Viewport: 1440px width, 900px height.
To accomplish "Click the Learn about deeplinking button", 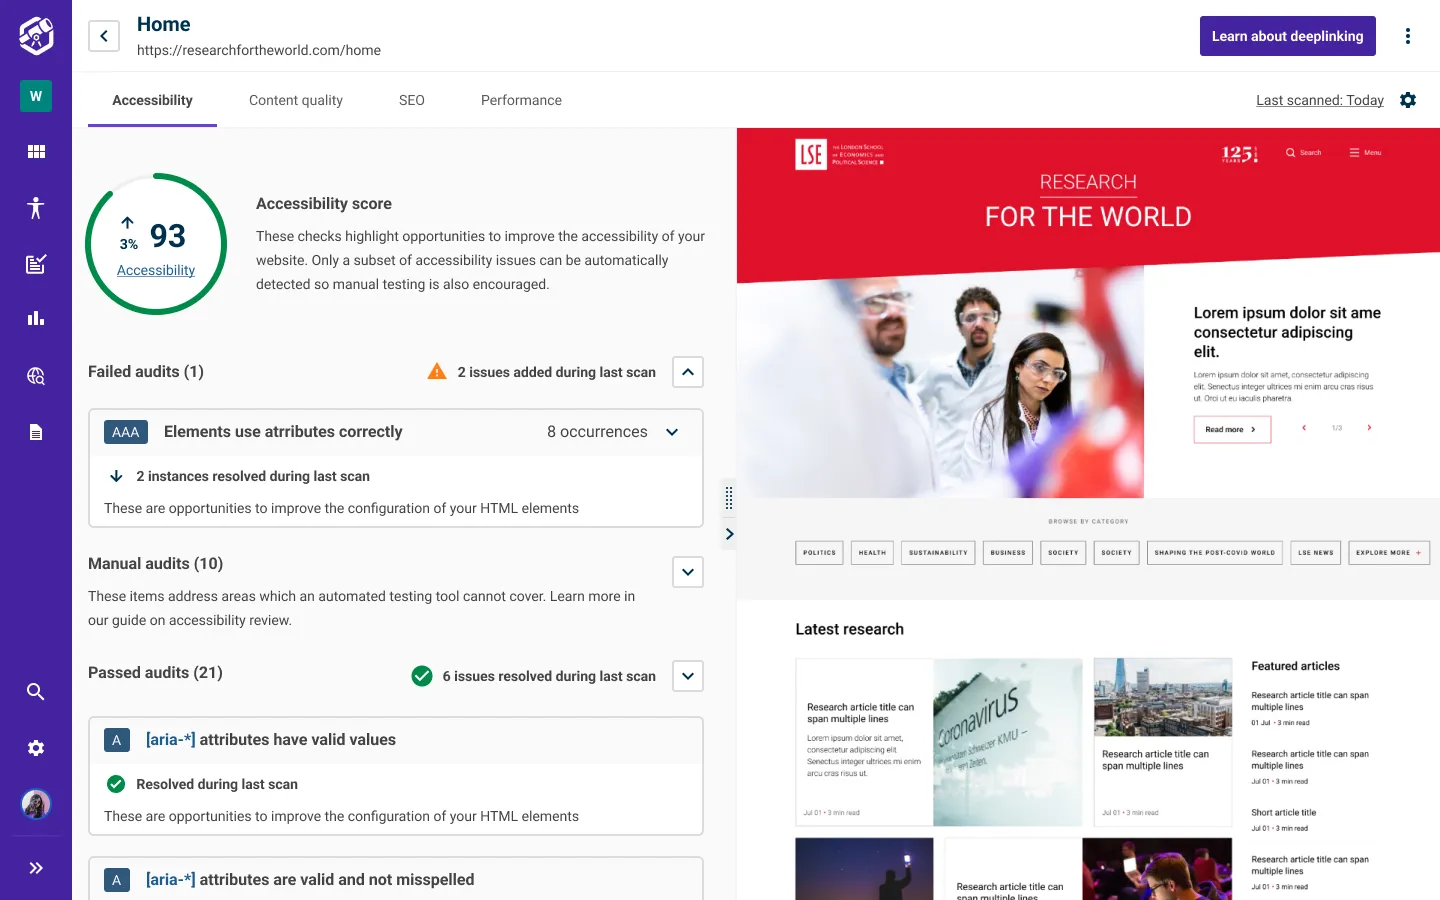I will pos(1287,35).
